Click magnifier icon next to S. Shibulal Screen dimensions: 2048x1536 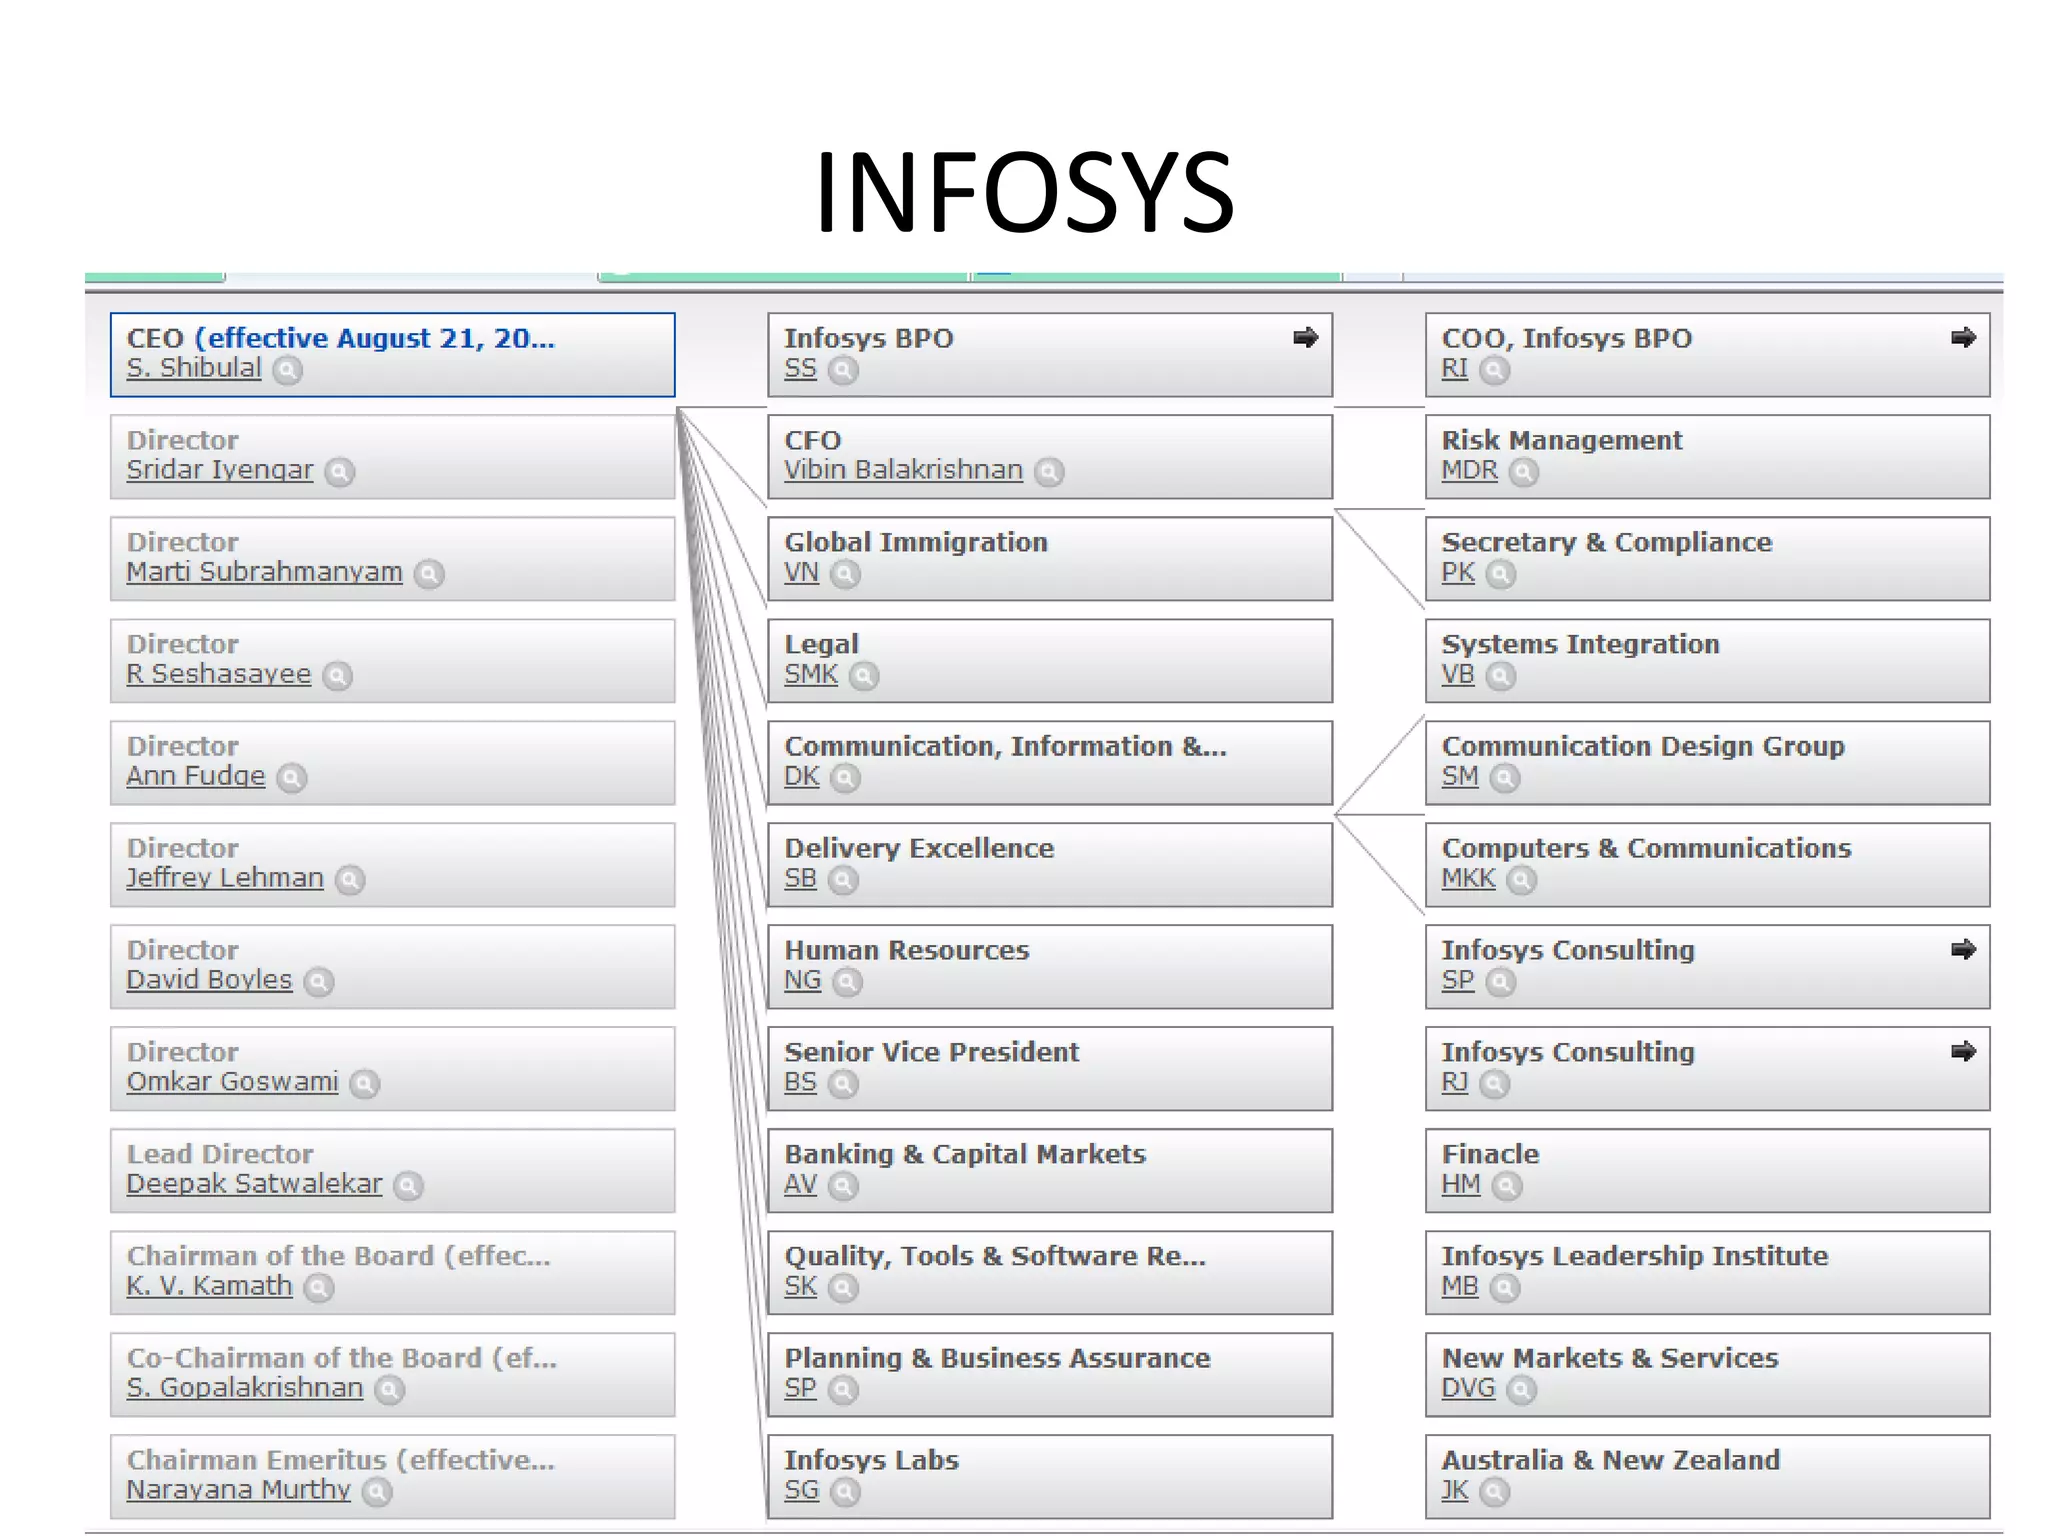coord(288,370)
